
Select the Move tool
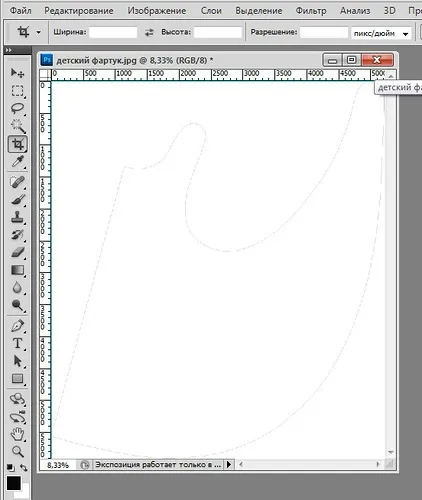[x=17, y=73]
